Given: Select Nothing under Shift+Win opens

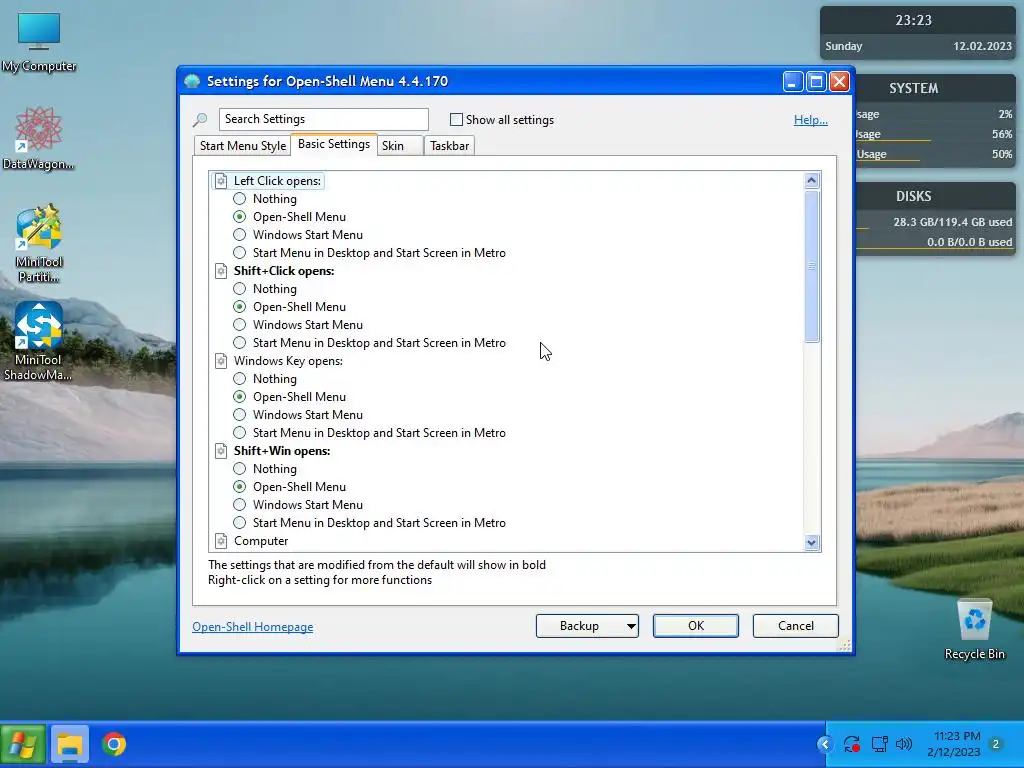Looking at the screenshot, I should [240, 469].
